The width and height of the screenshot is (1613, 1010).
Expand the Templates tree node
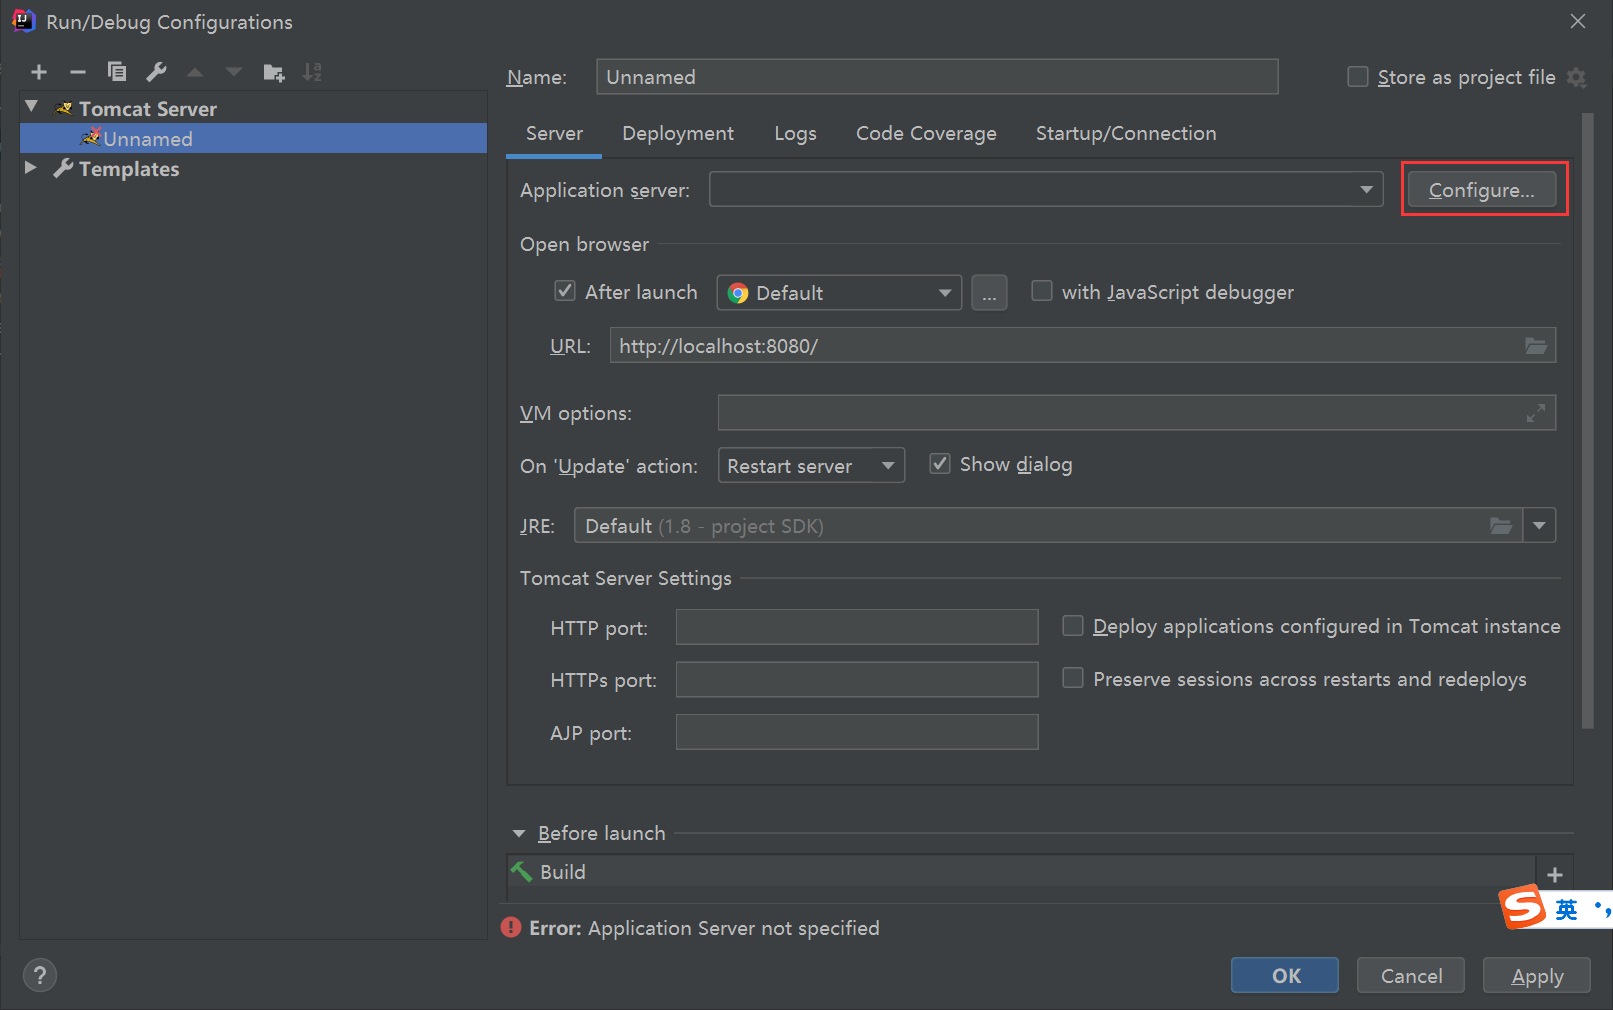(31, 168)
